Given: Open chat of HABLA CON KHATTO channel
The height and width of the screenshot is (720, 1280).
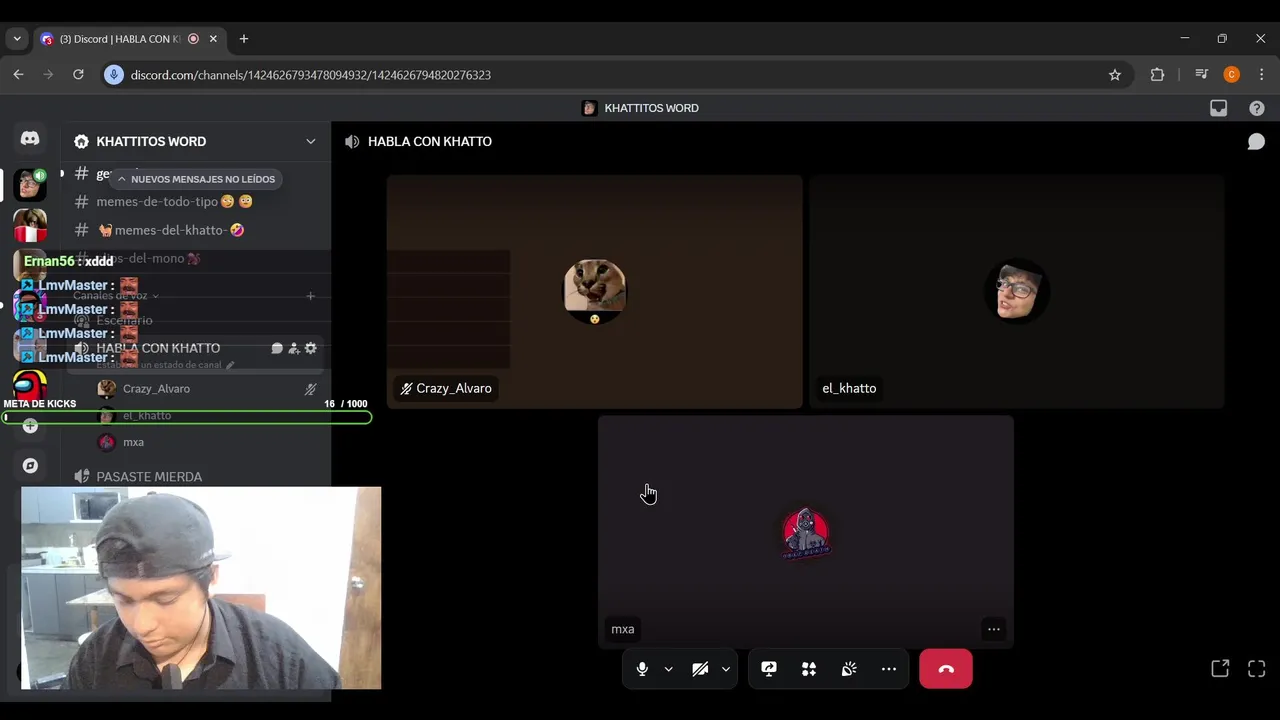Looking at the screenshot, I should coord(277,348).
